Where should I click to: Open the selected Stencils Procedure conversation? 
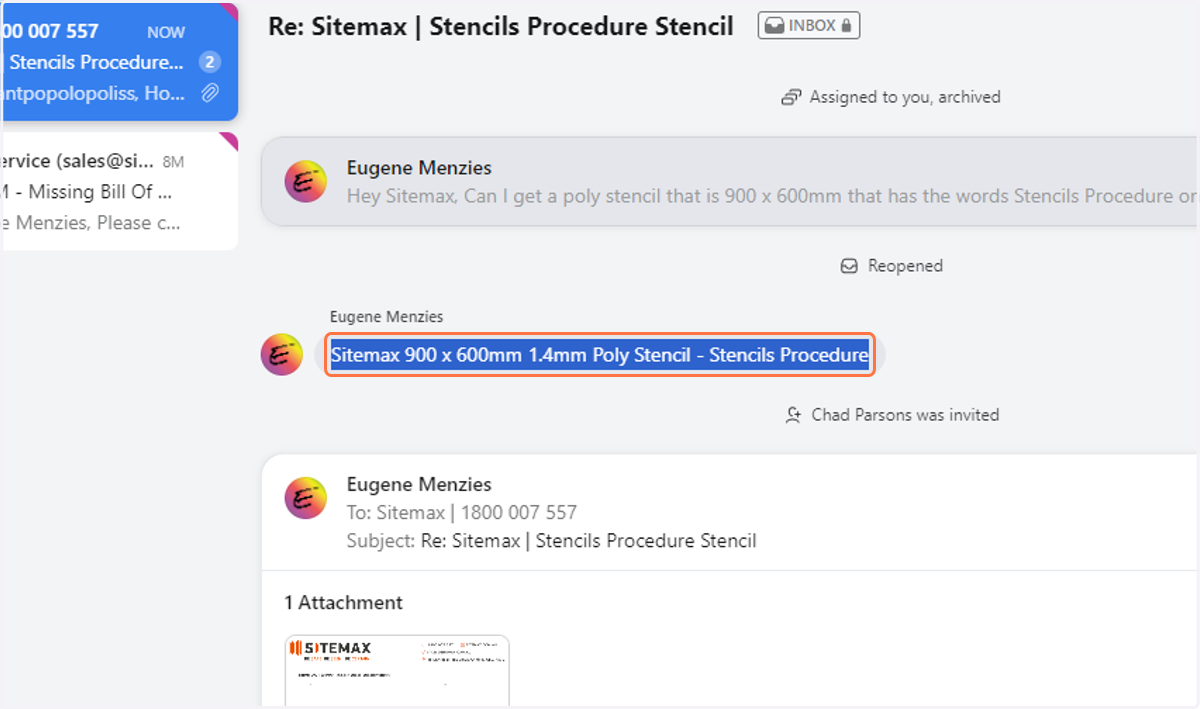(x=118, y=61)
